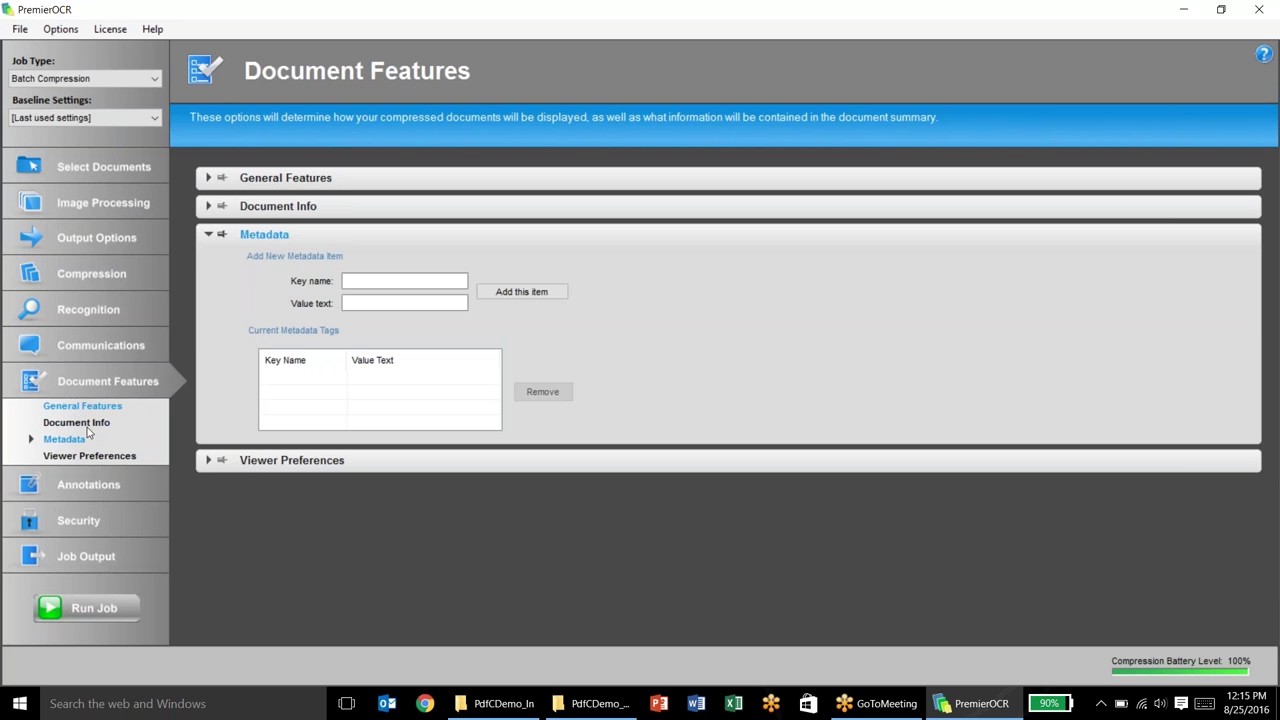The image size is (1280, 720).
Task: Open the Options menu
Action: coord(60,29)
